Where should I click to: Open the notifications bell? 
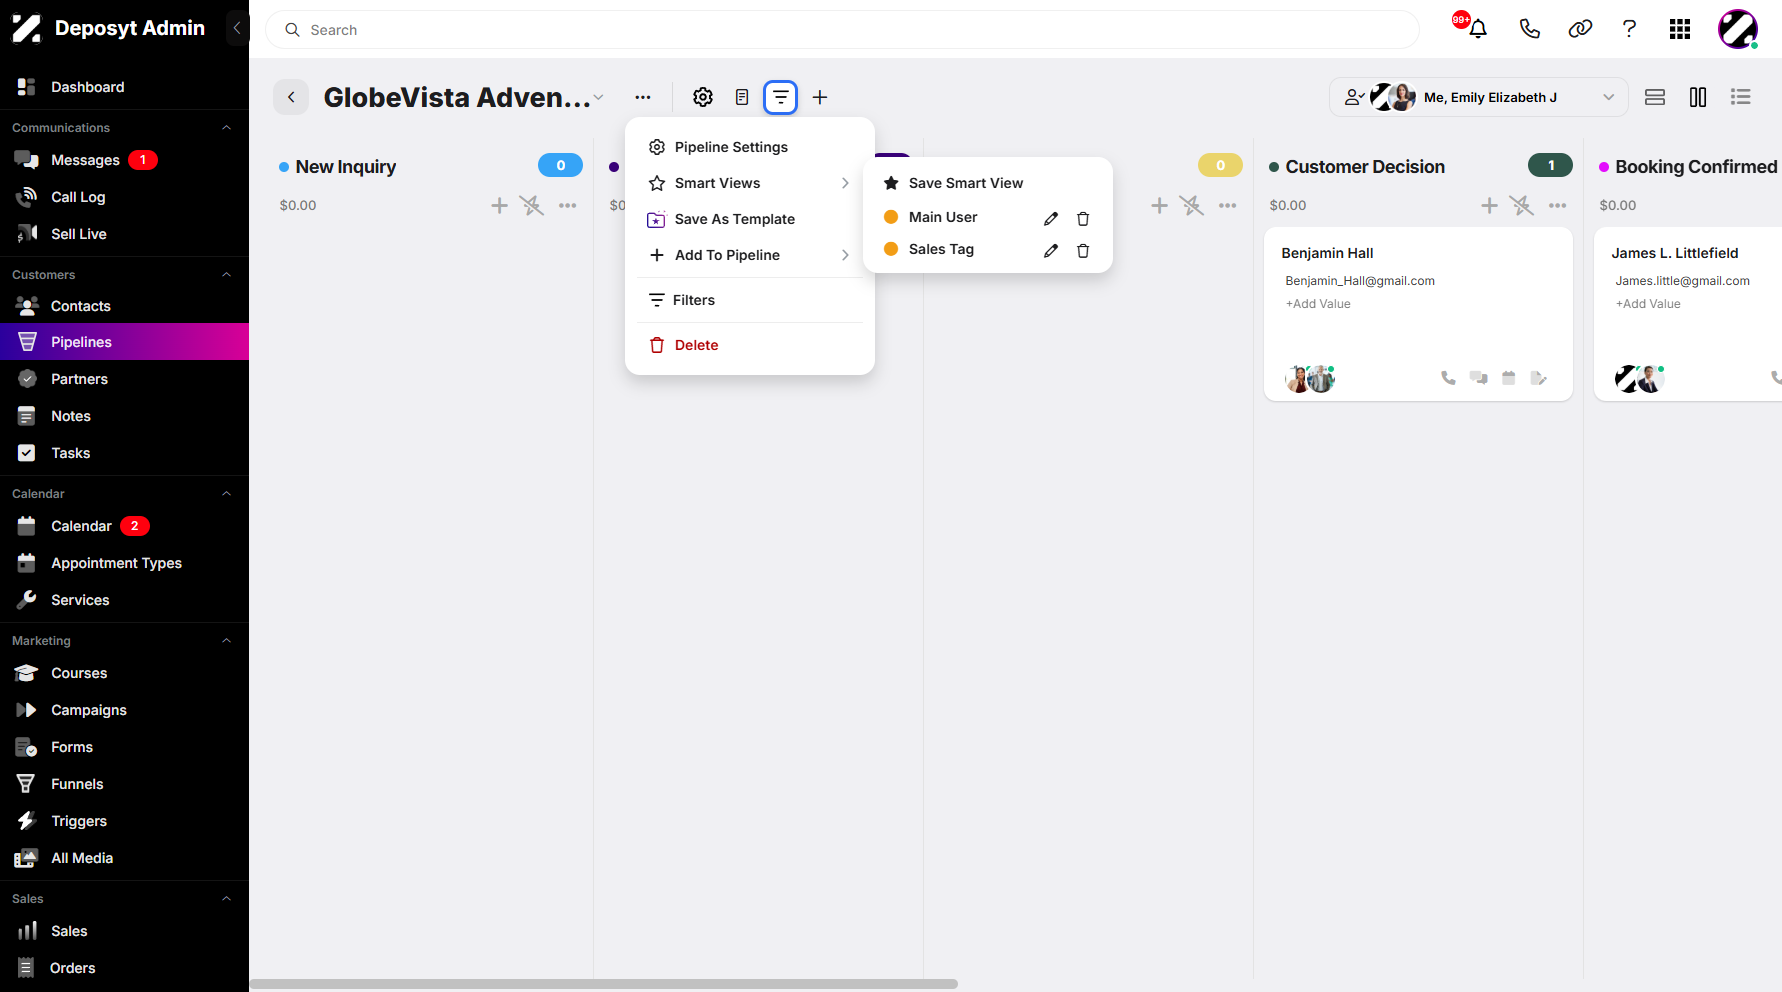(1477, 29)
